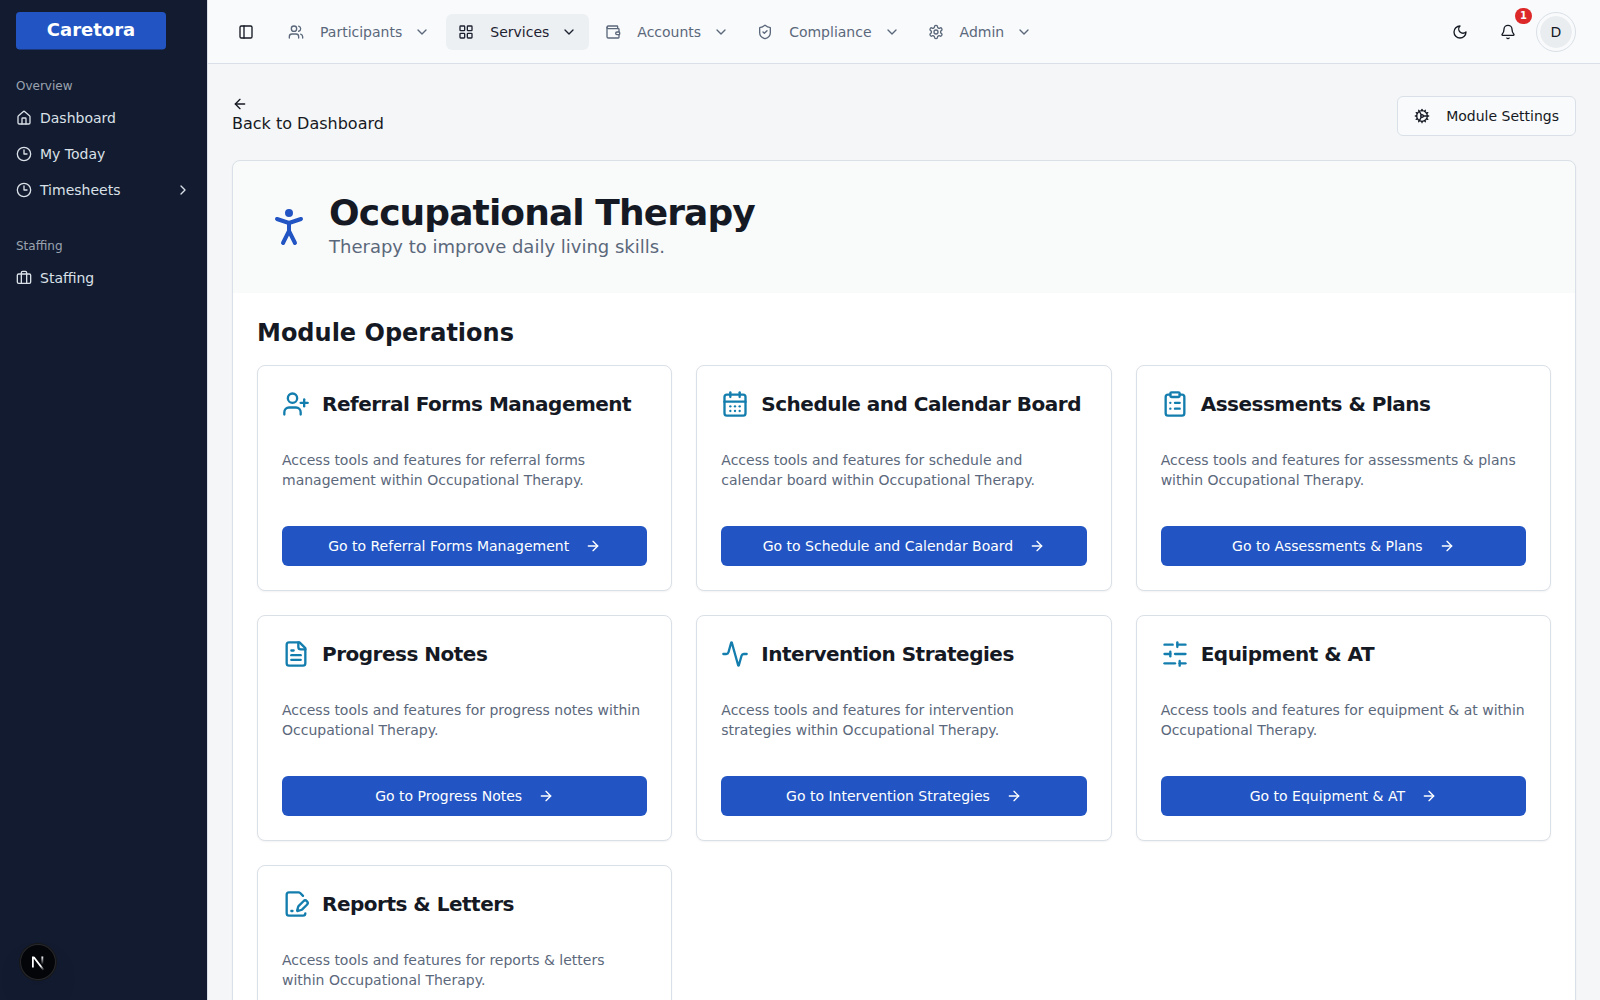
Task: Go to Intervention Strategies
Action: 904,796
